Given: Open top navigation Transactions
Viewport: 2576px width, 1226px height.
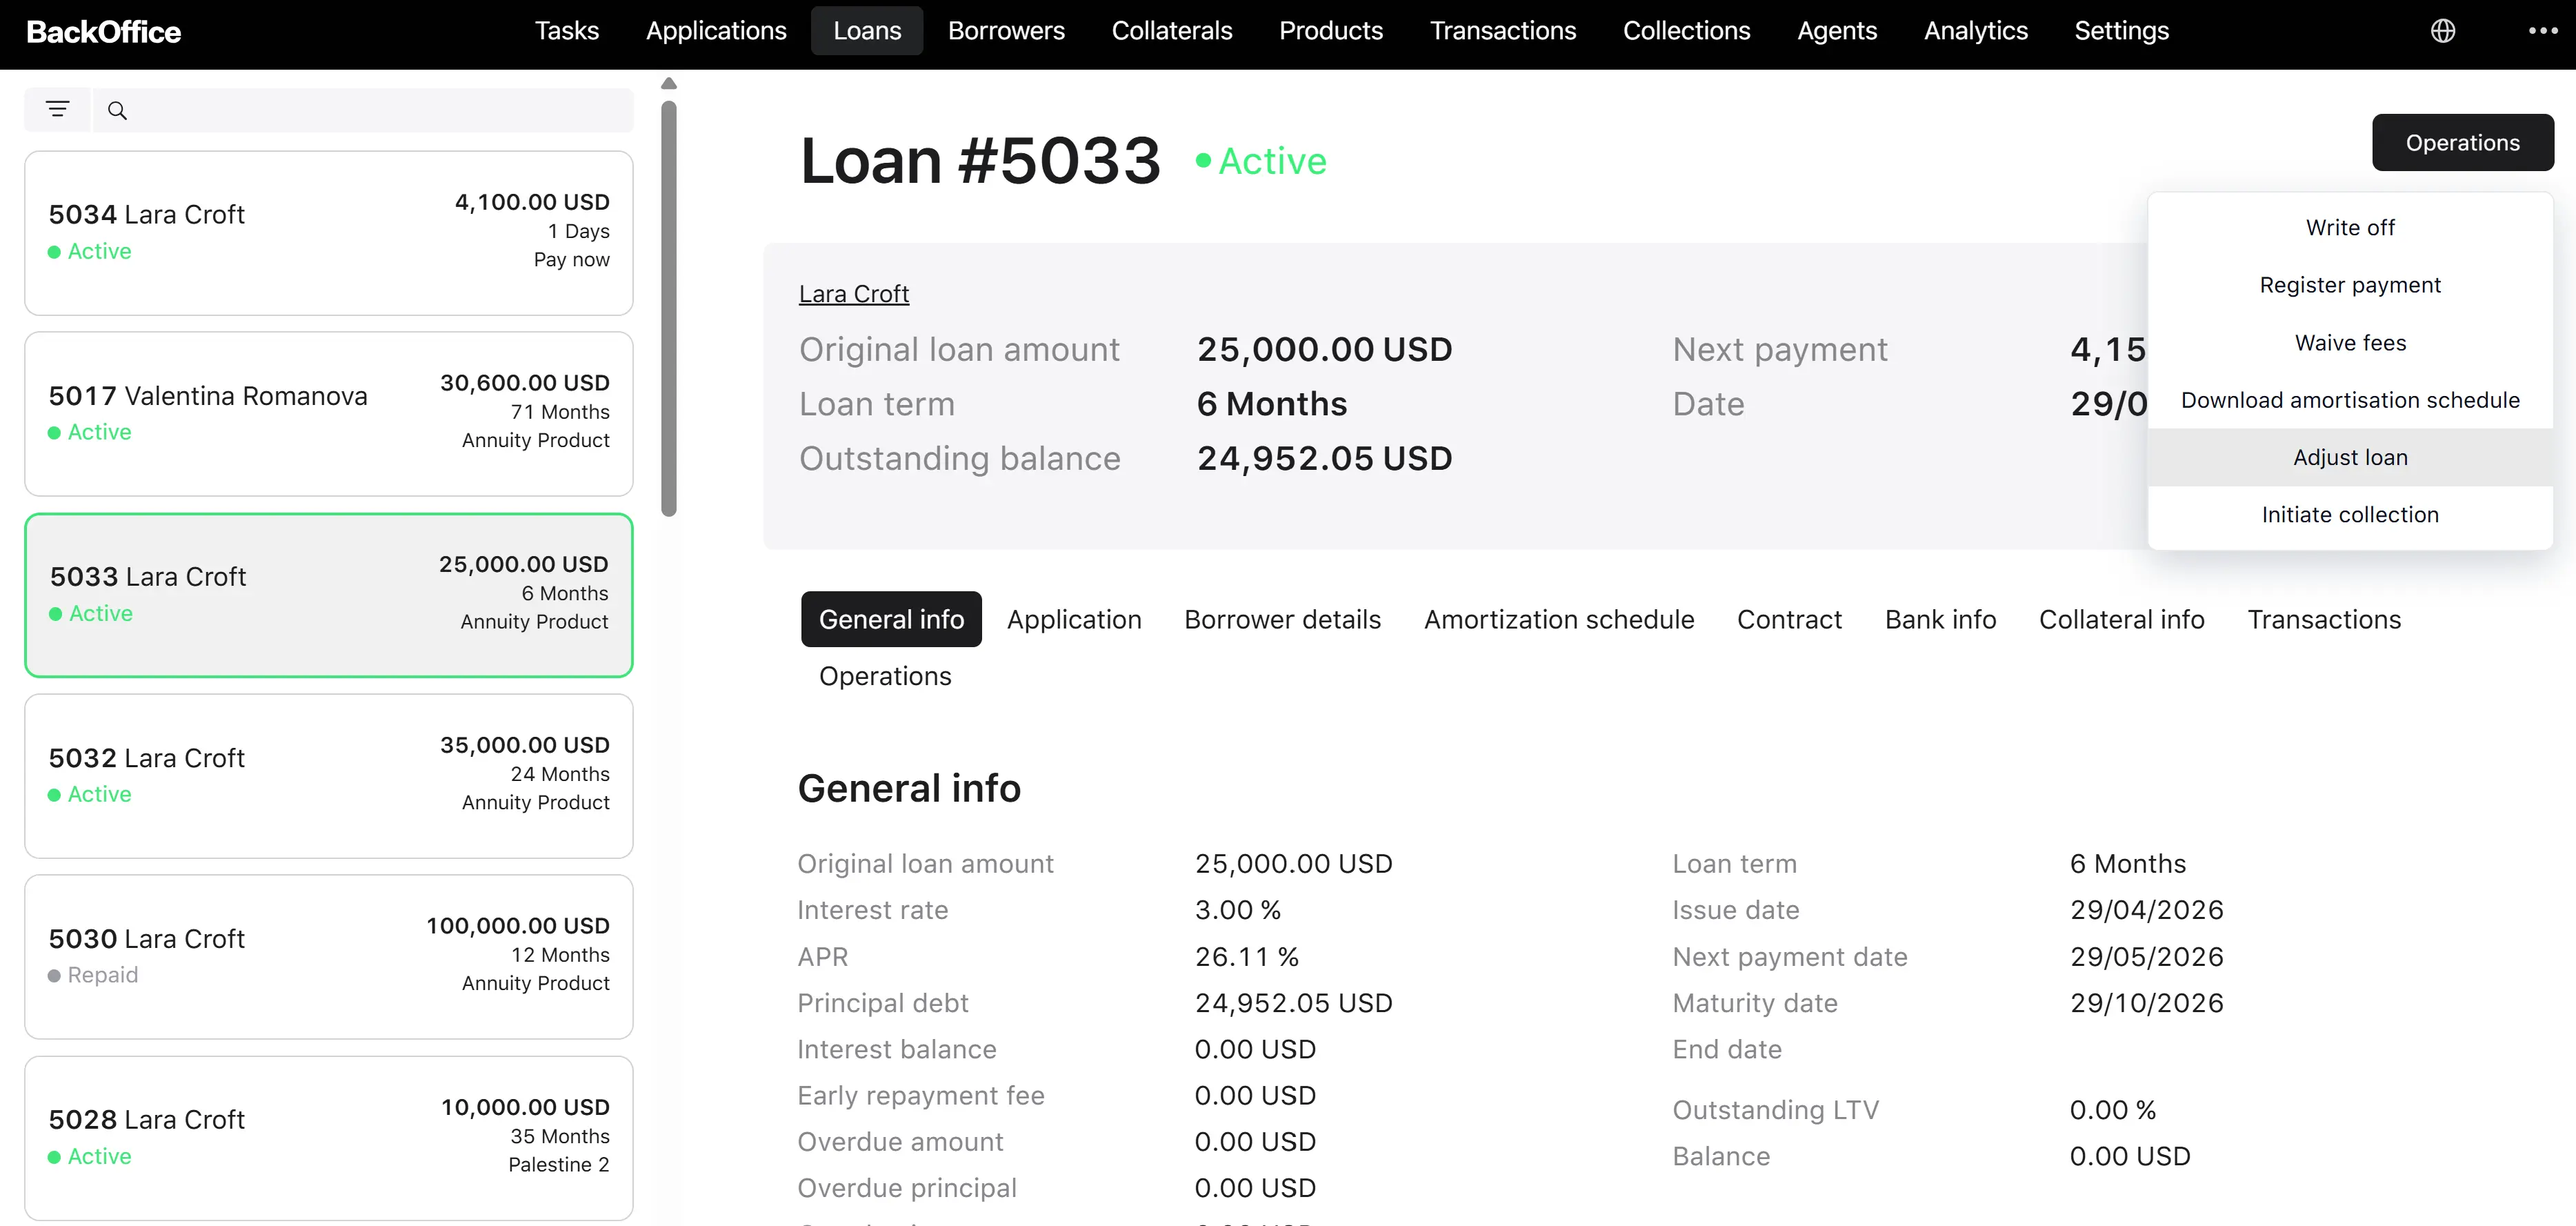Looking at the screenshot, I should coord(1503,31).
